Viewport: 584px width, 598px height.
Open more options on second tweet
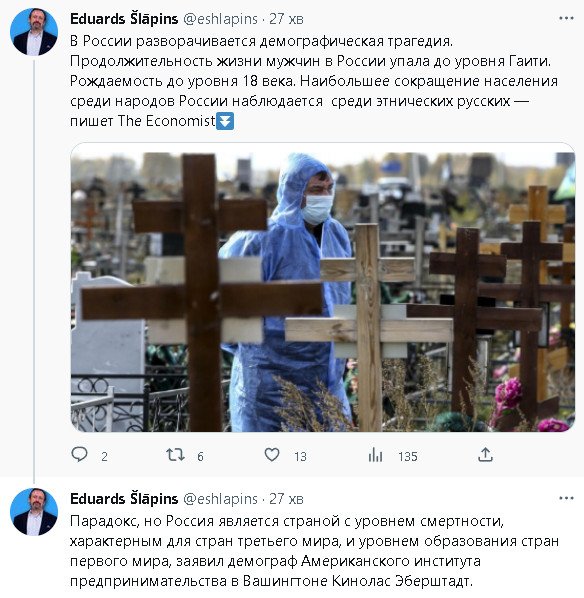566,498
